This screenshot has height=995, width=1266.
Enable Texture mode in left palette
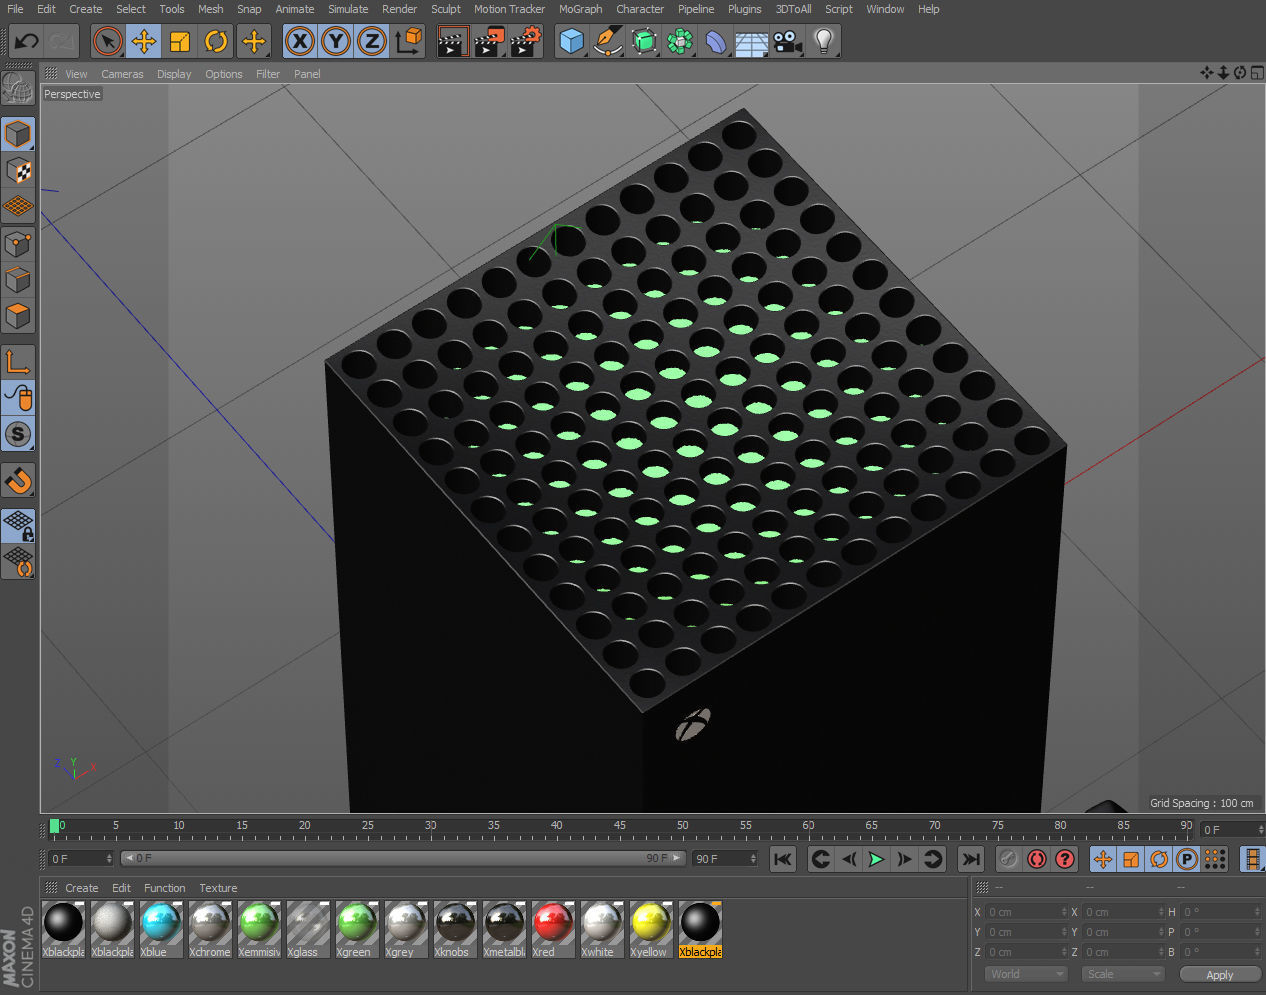click(18, 170)
